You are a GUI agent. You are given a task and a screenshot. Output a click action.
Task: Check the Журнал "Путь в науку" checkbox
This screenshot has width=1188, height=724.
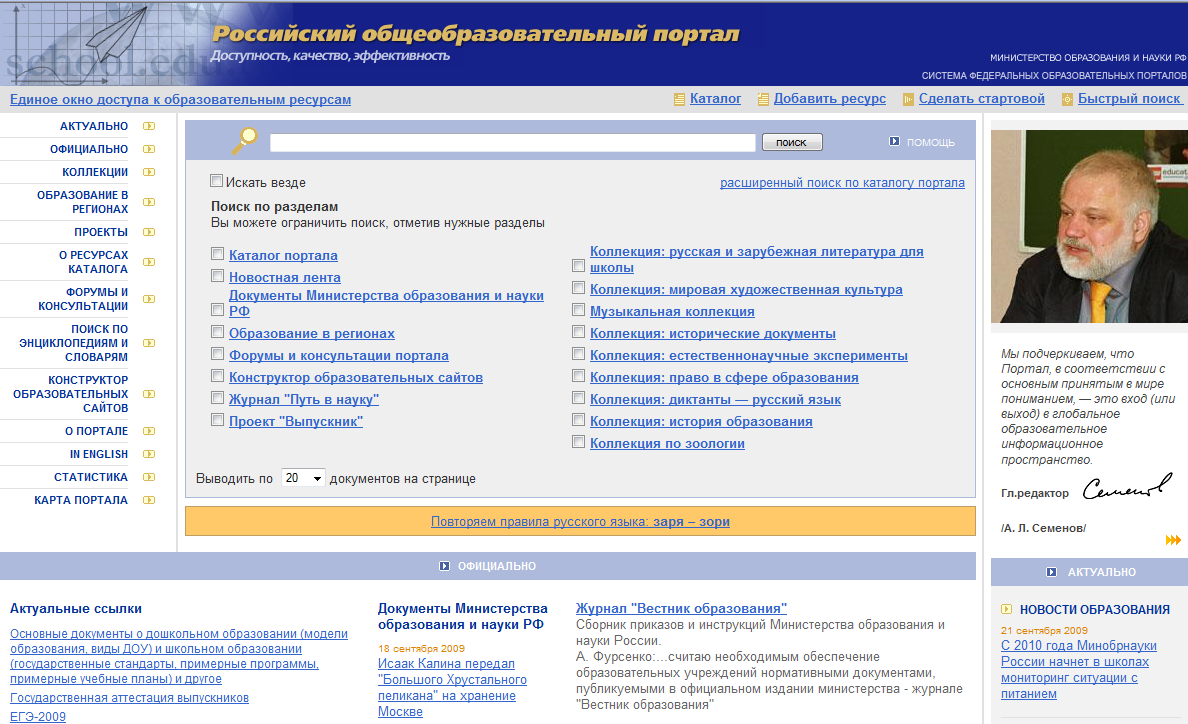click(217, 398)
